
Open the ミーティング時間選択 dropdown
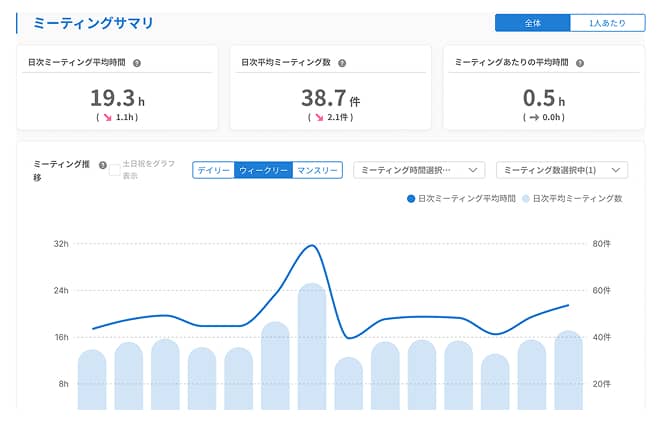419,170
